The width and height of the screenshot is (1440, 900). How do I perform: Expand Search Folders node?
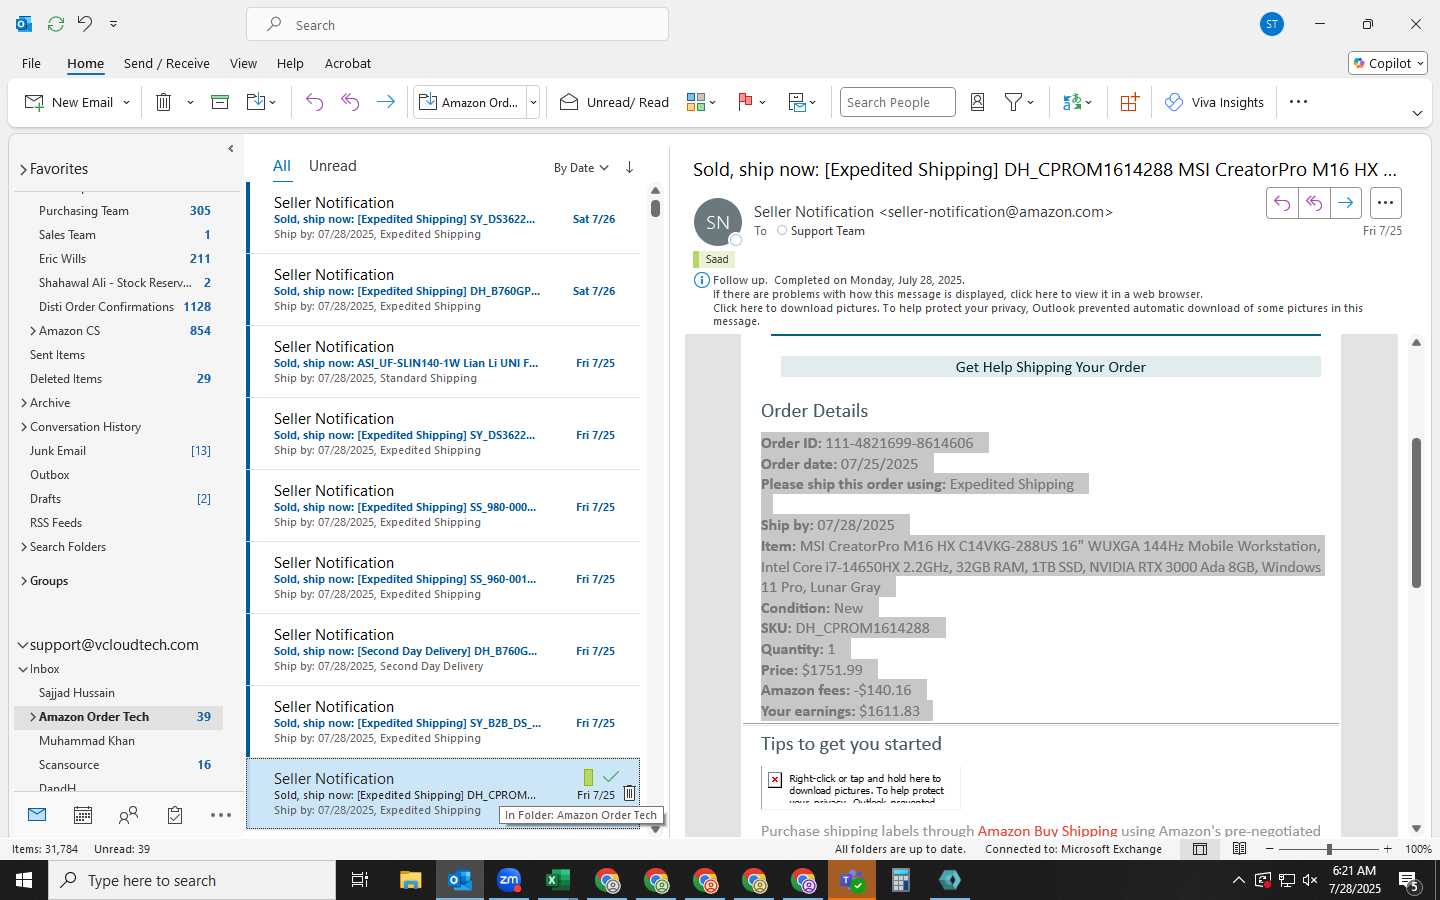tap(24, 547)
